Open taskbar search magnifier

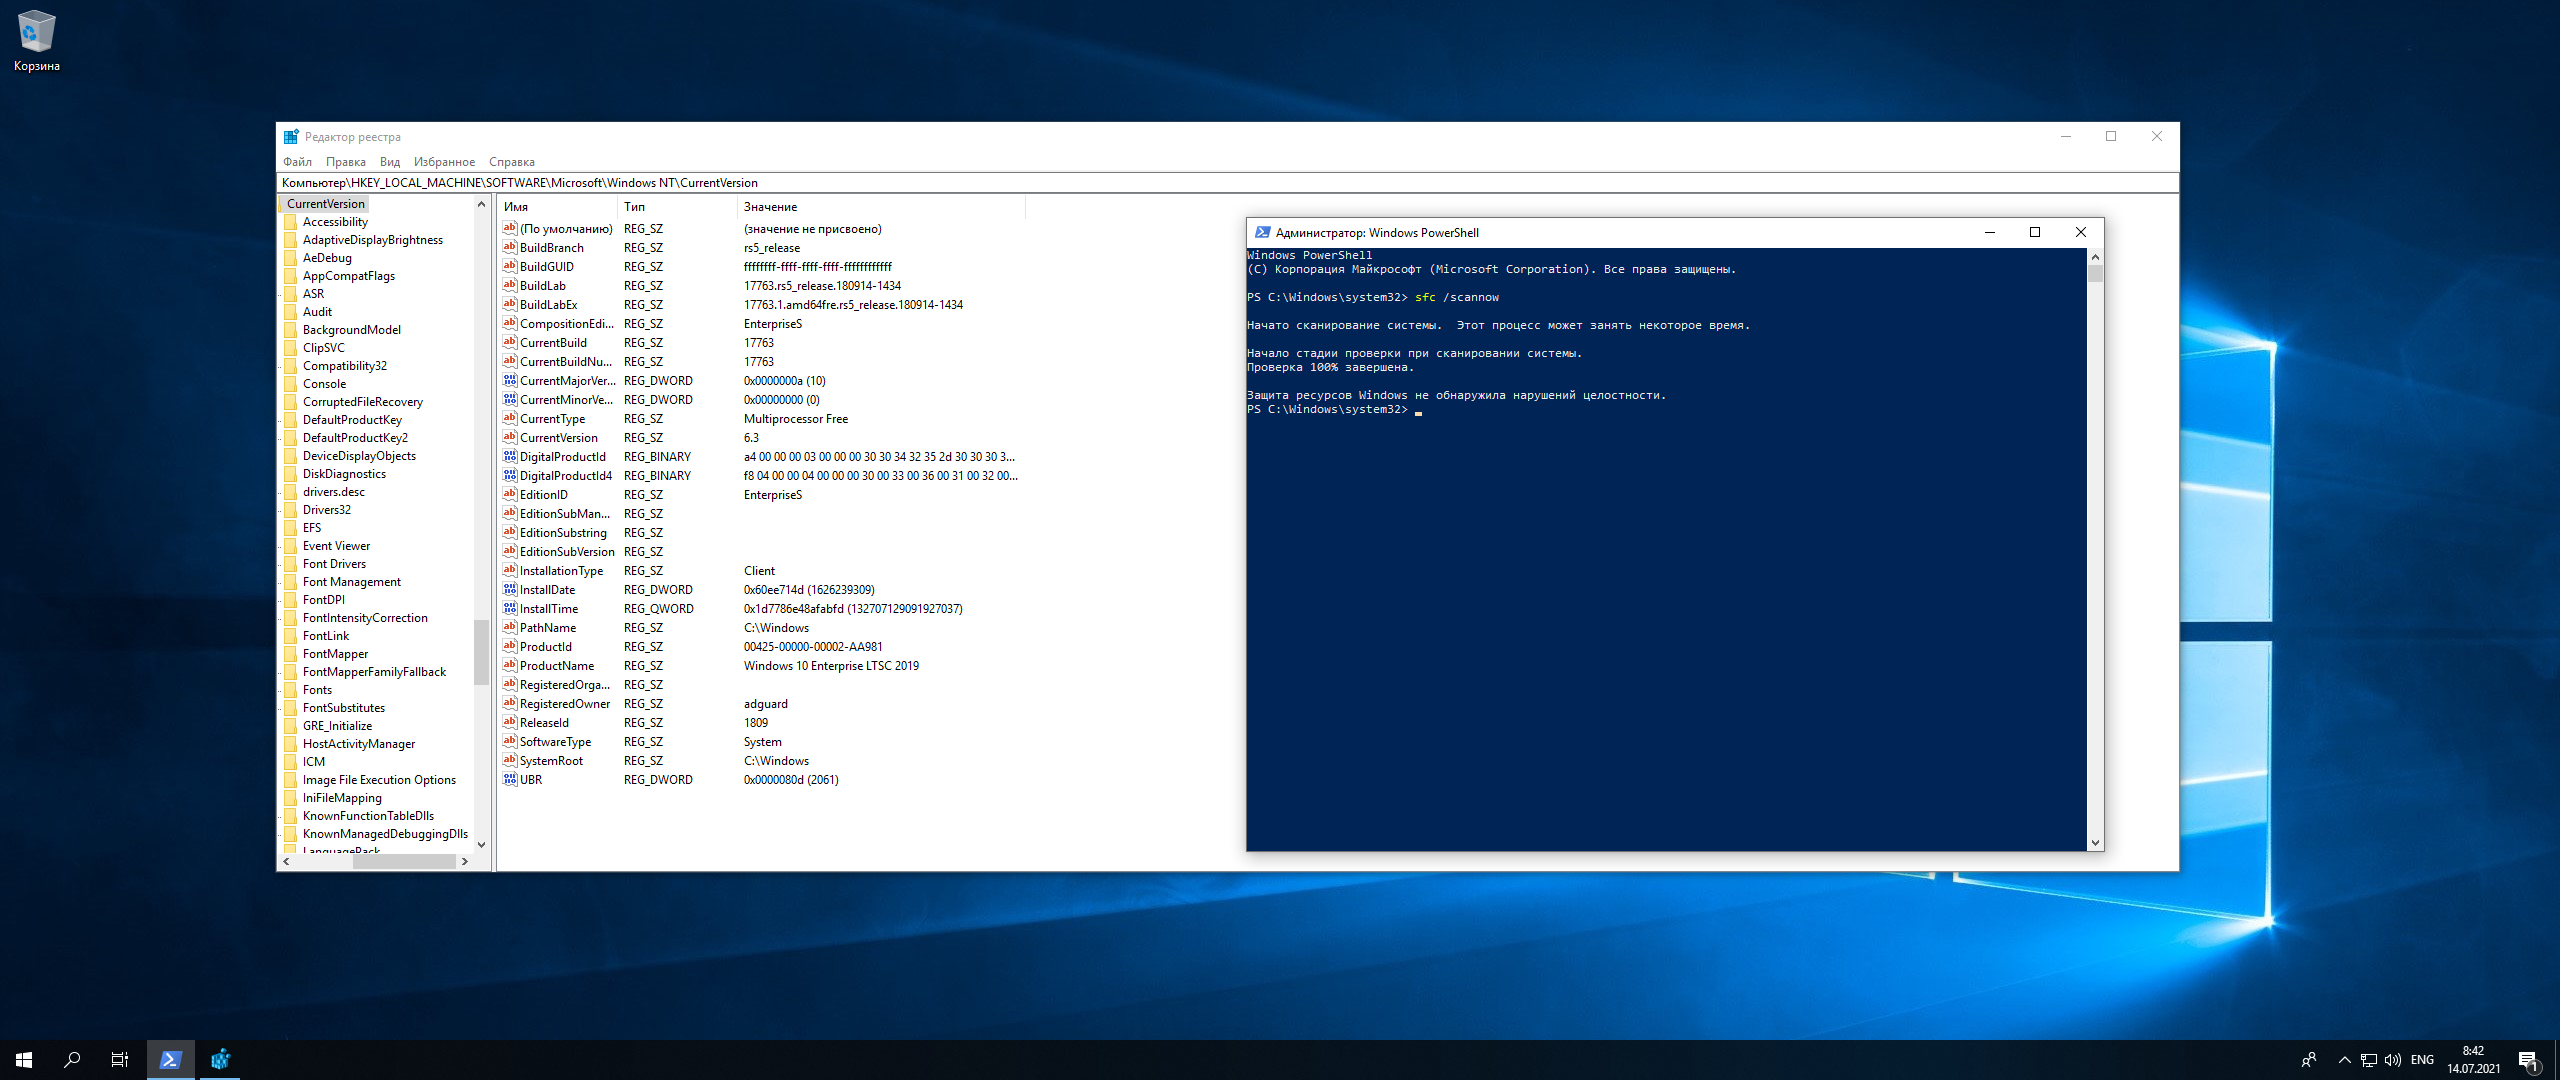click(x=72, y=1060)
